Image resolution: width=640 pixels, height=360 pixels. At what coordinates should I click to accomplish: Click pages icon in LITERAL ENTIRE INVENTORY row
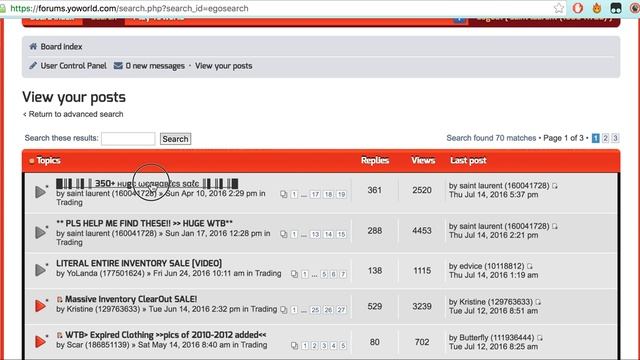[294, 274]
